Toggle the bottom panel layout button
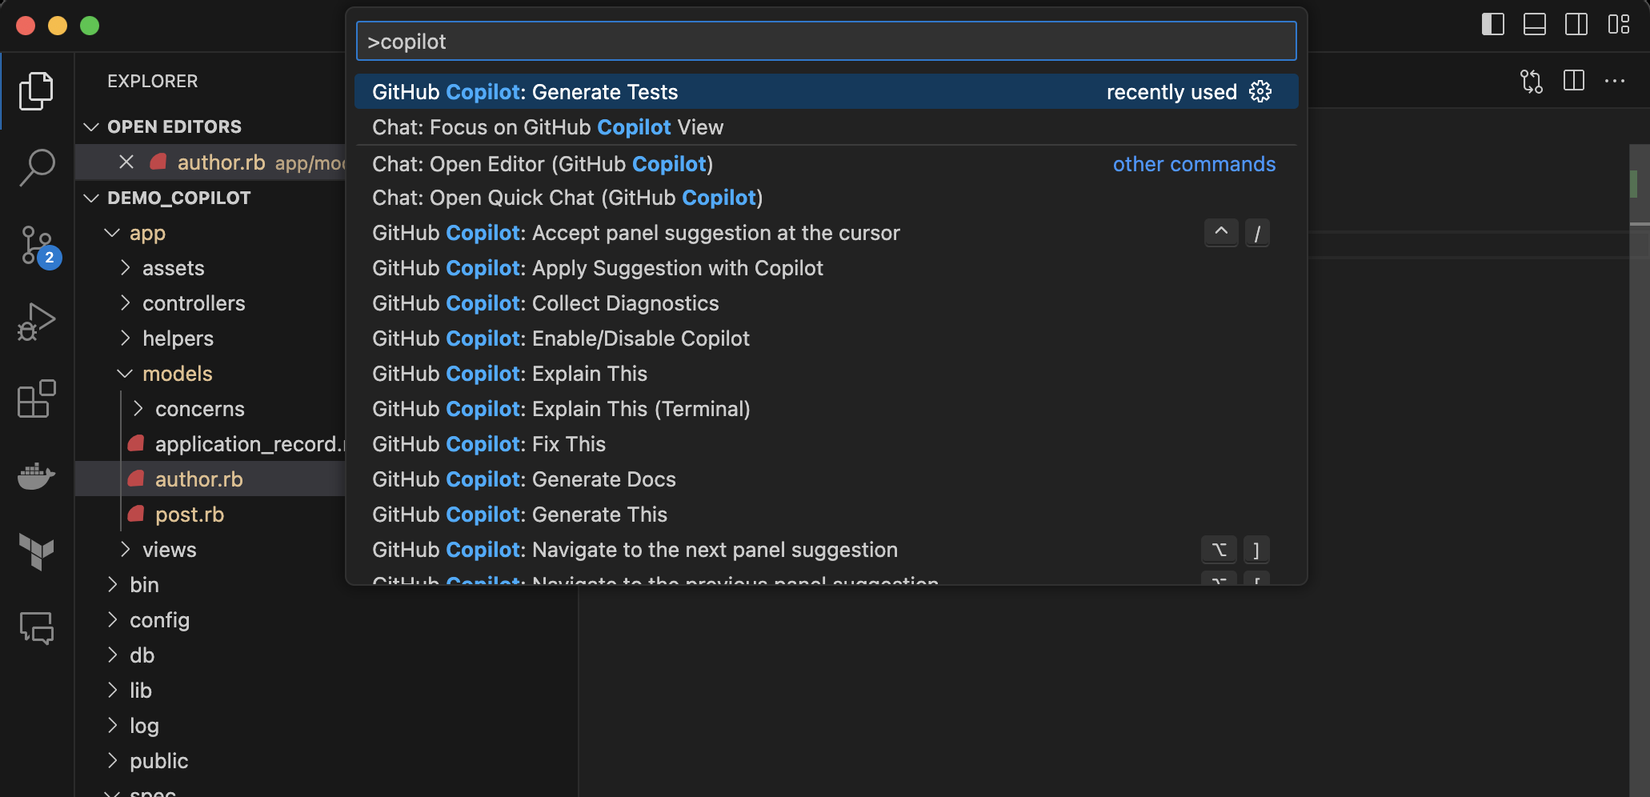This screenshot has width=1650, height=797. (x=1534, y=25)
